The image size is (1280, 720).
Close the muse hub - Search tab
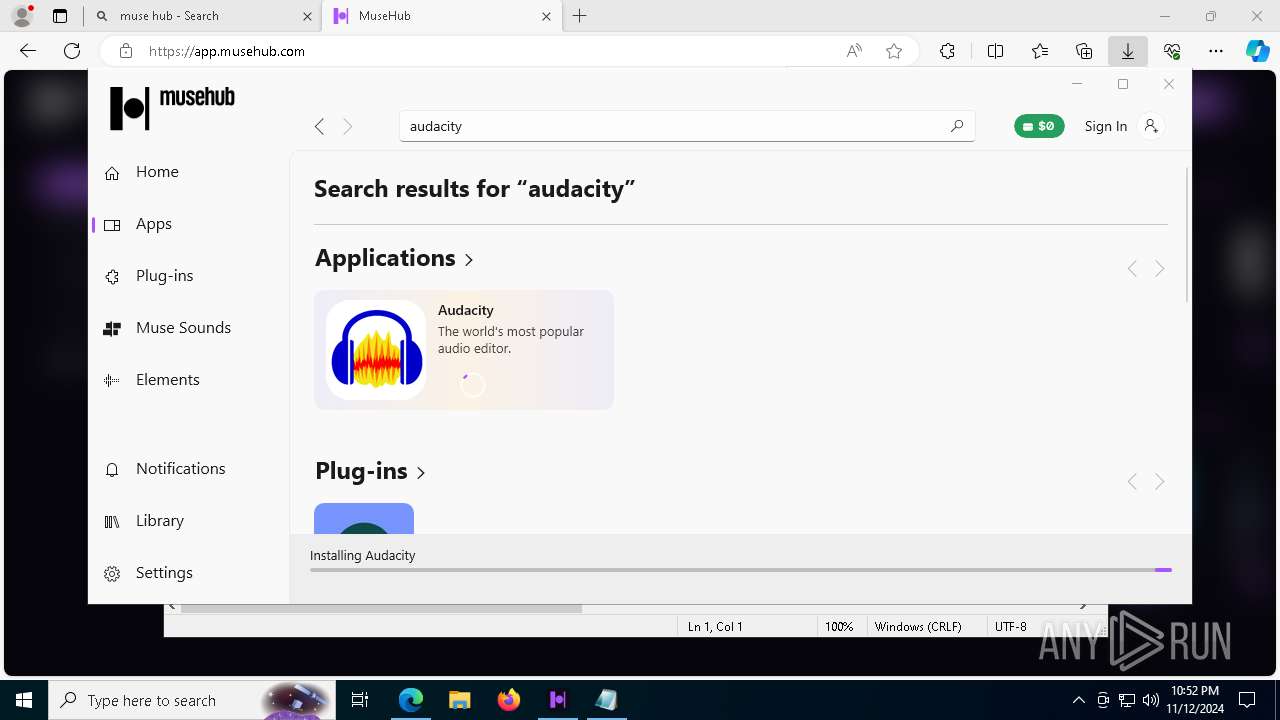307,16
